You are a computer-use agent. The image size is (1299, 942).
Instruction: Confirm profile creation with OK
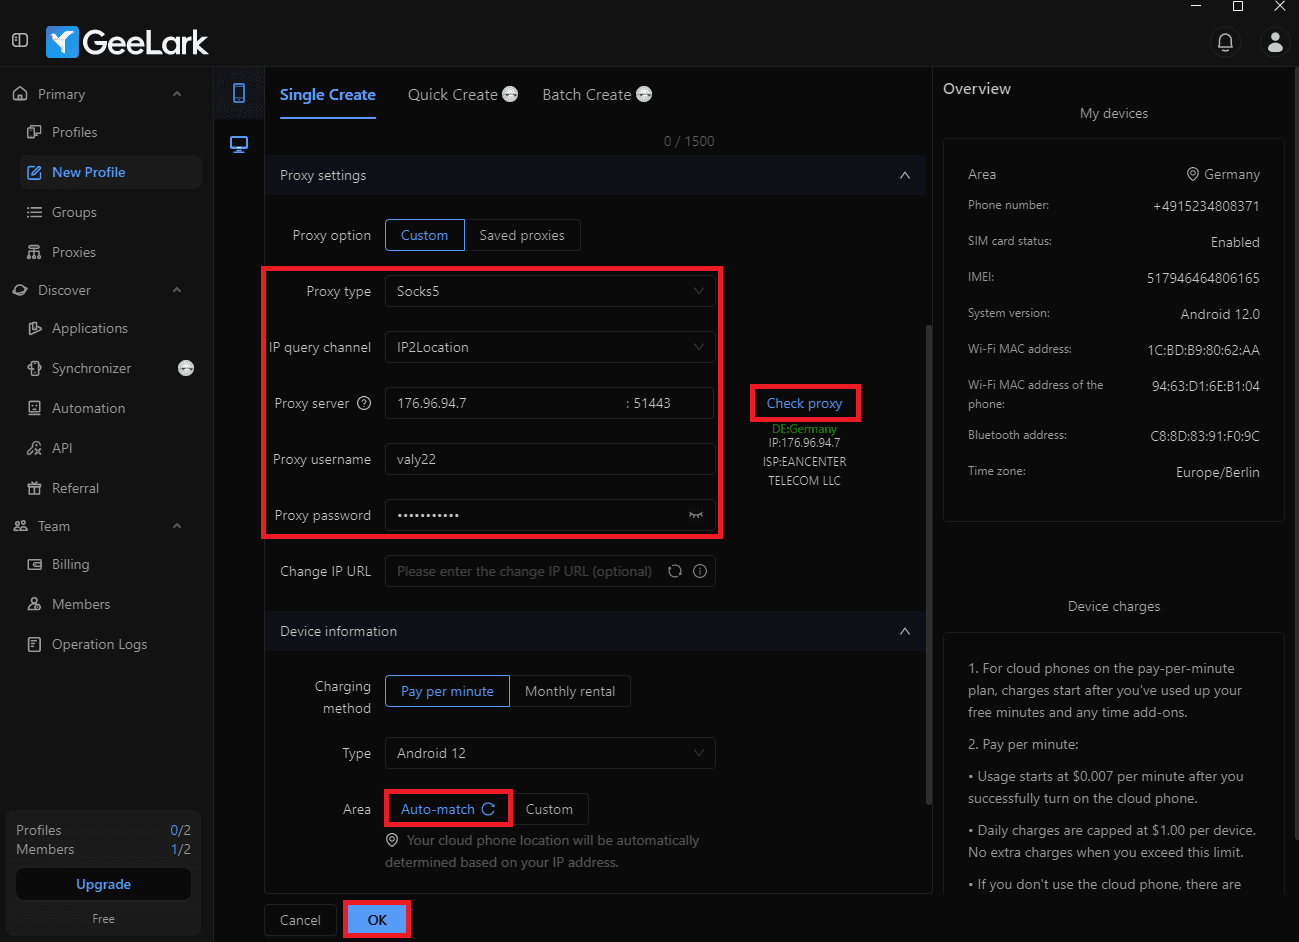[x=377, y=918]
